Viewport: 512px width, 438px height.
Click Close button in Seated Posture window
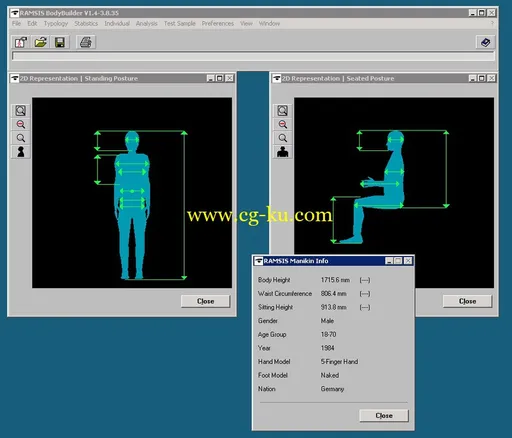pyautogui.click(x=467, y=301)
